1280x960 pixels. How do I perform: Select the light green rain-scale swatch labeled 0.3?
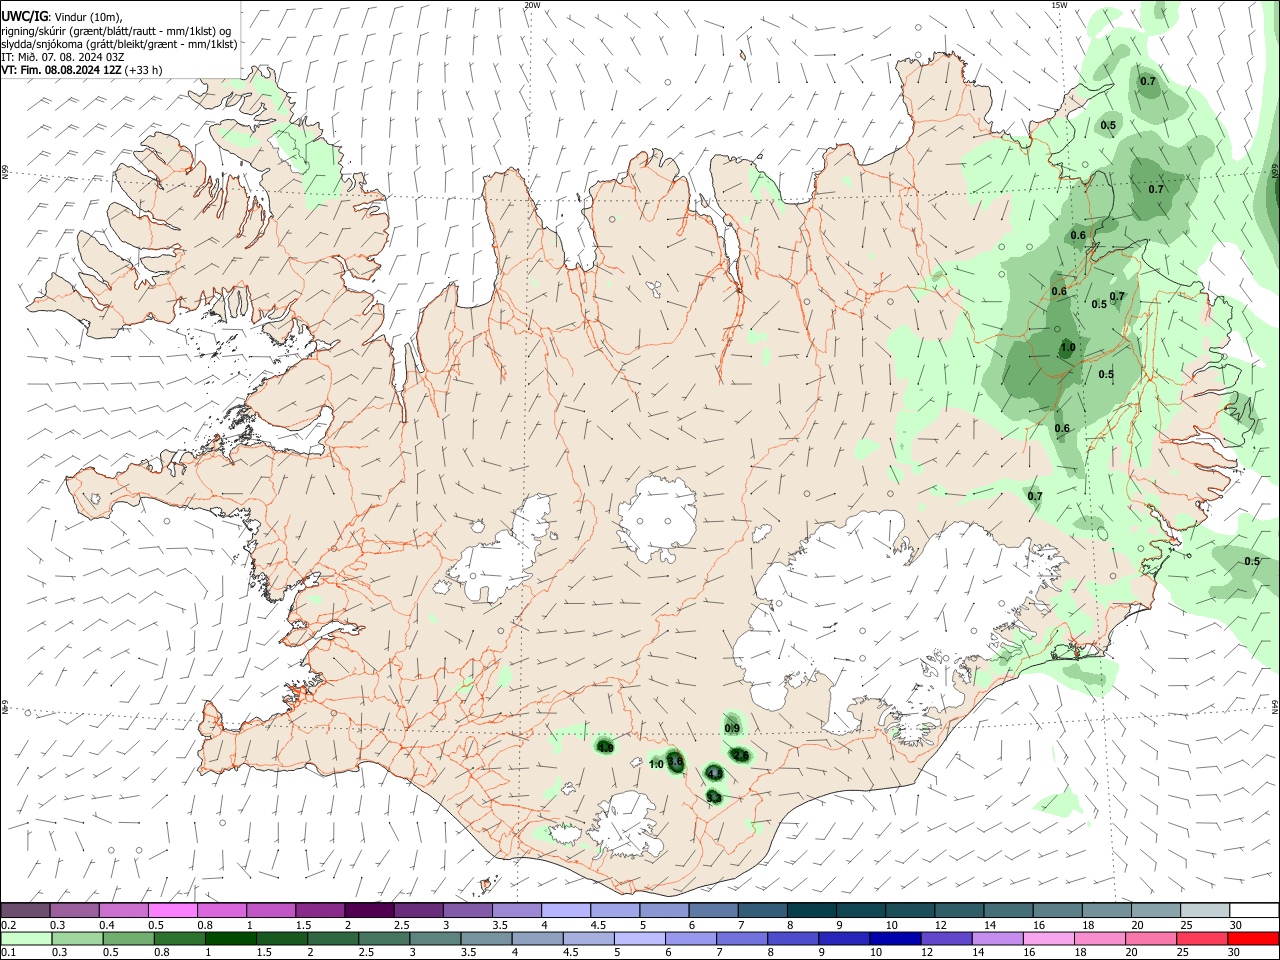76,938
